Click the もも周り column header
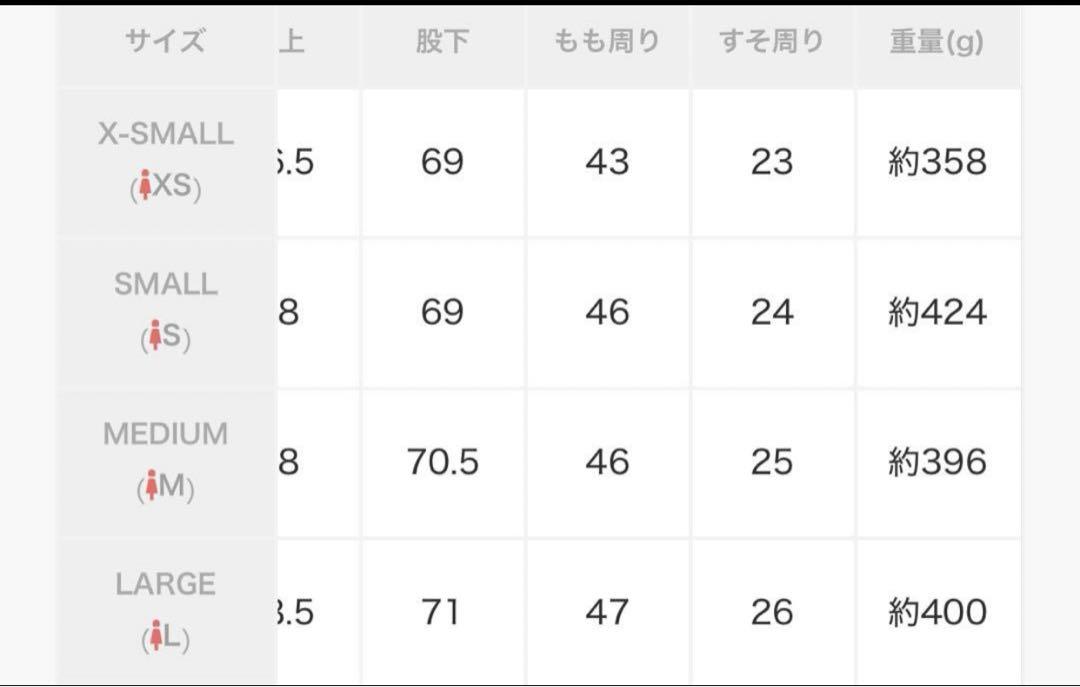Image resolution: width=1080 pixels, height=687 pixels. 608,43
